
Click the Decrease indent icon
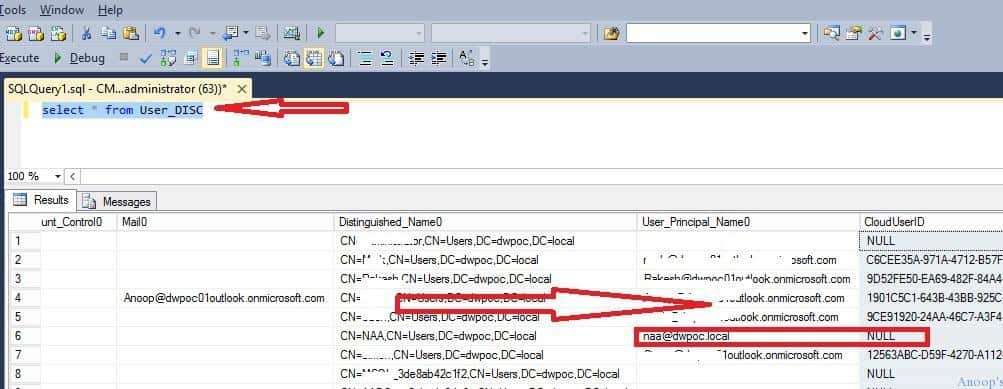click(416, 59)
